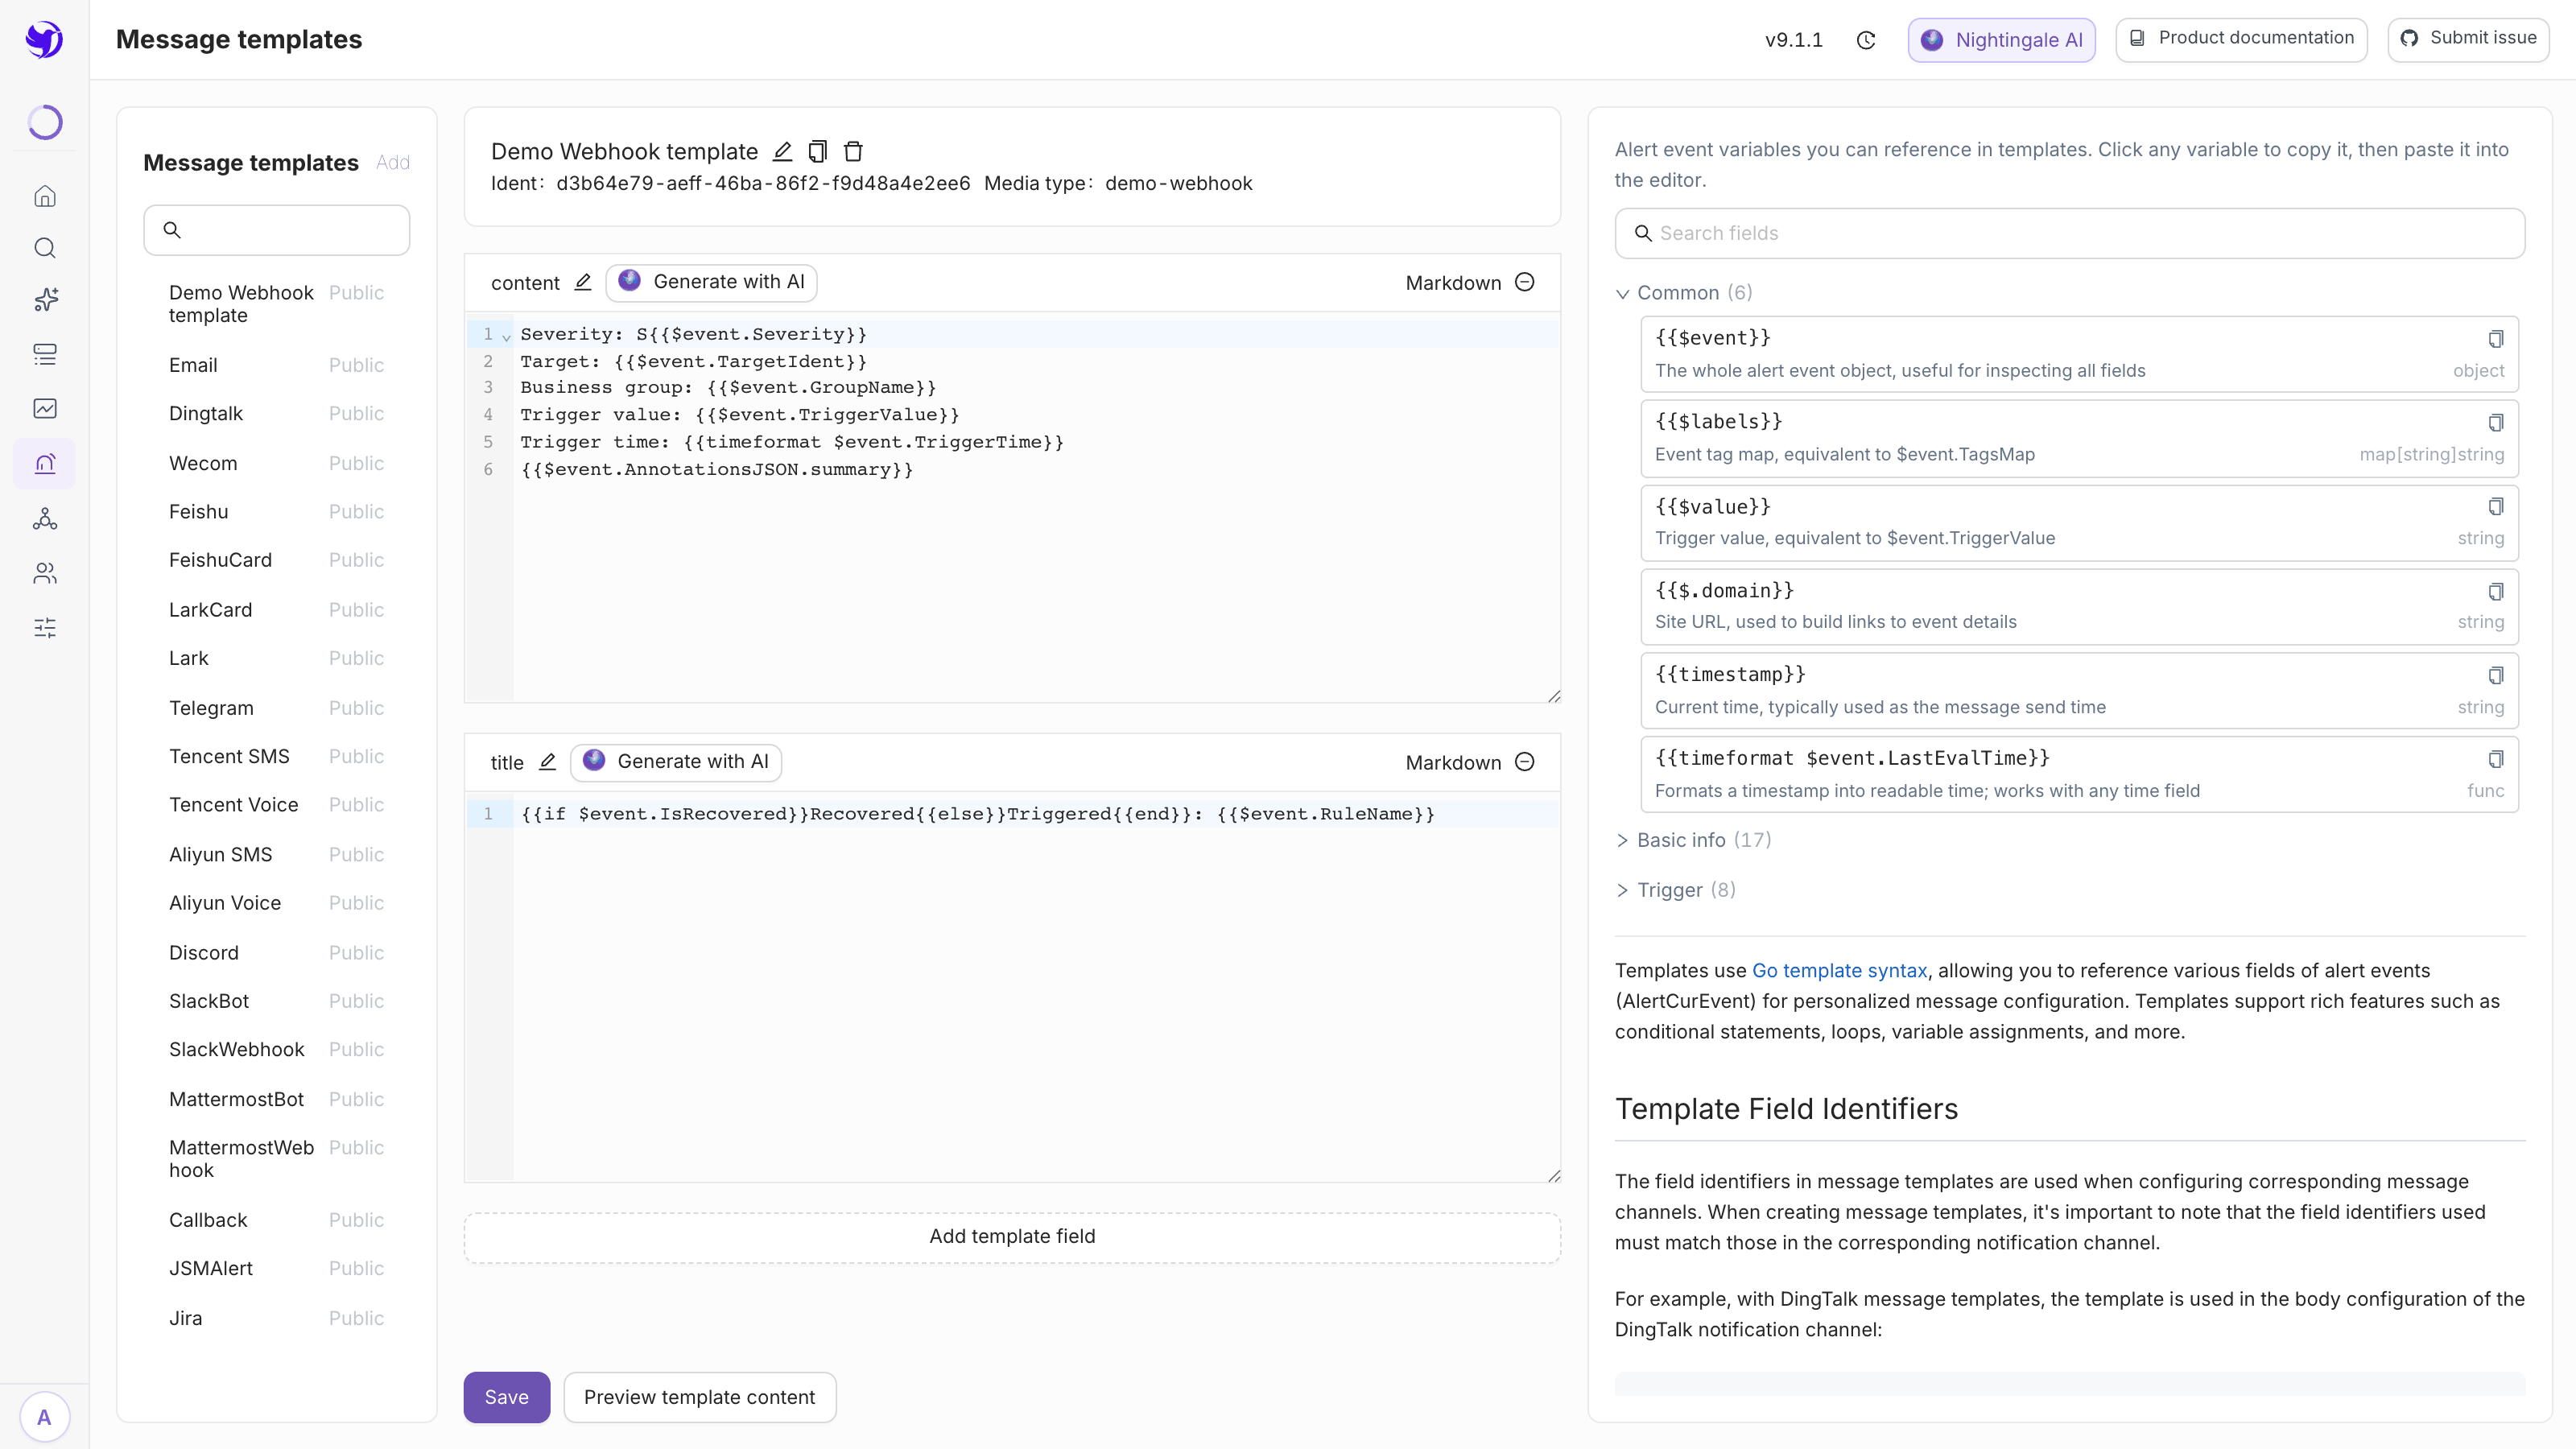2576x1449 pixels.
Task: Focus the Search fields input
Action: 2069,233
